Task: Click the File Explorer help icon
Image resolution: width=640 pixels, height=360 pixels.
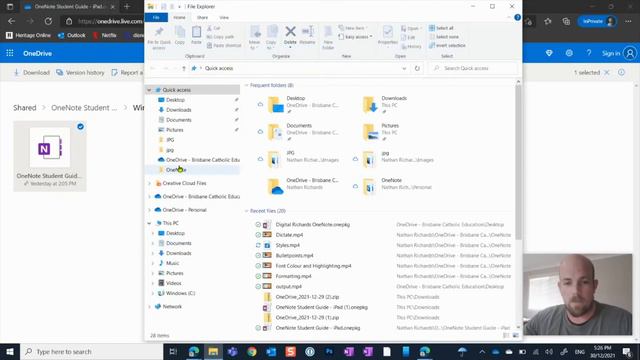Action: coord(517,18)
